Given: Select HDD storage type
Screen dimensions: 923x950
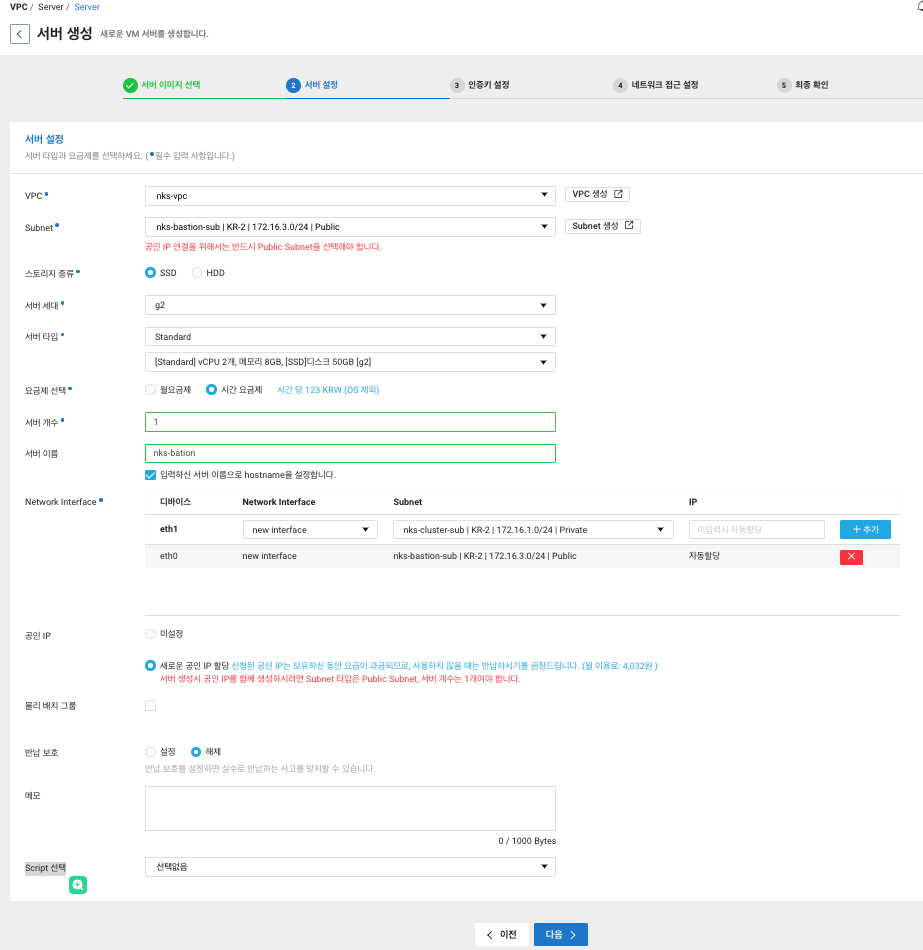Looking at the screenshot, I should click(x=197, y=273).
